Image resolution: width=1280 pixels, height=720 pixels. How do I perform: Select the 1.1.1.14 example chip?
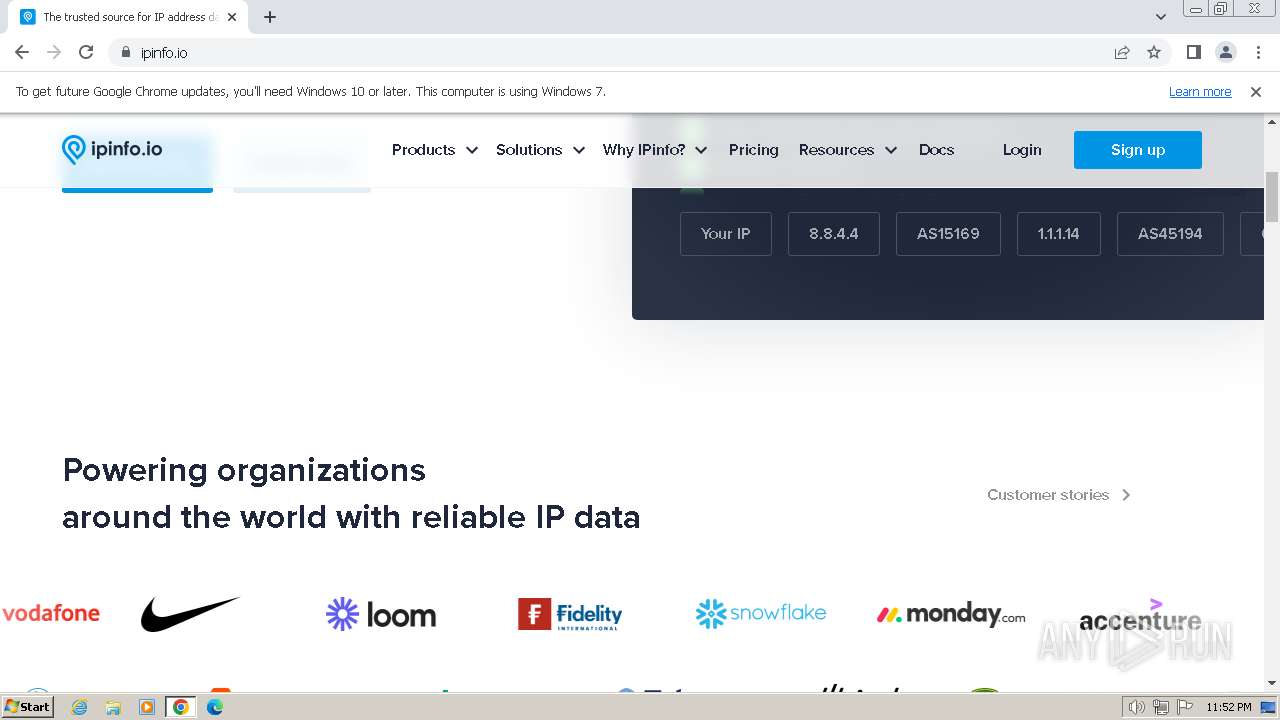[1058, 233]
